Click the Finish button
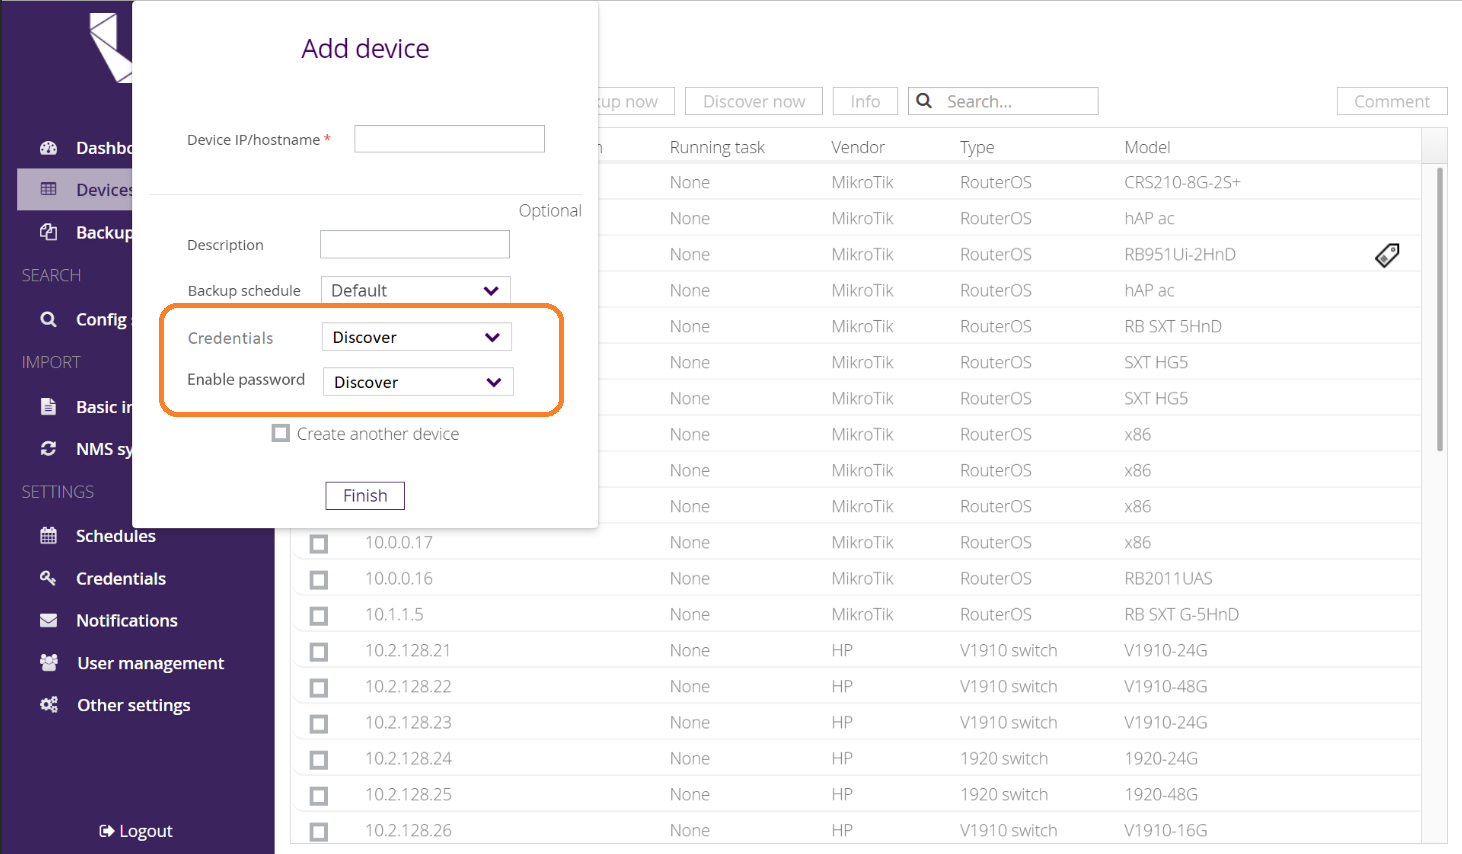This screenshot has height=854, width=1462. point(365,496)
